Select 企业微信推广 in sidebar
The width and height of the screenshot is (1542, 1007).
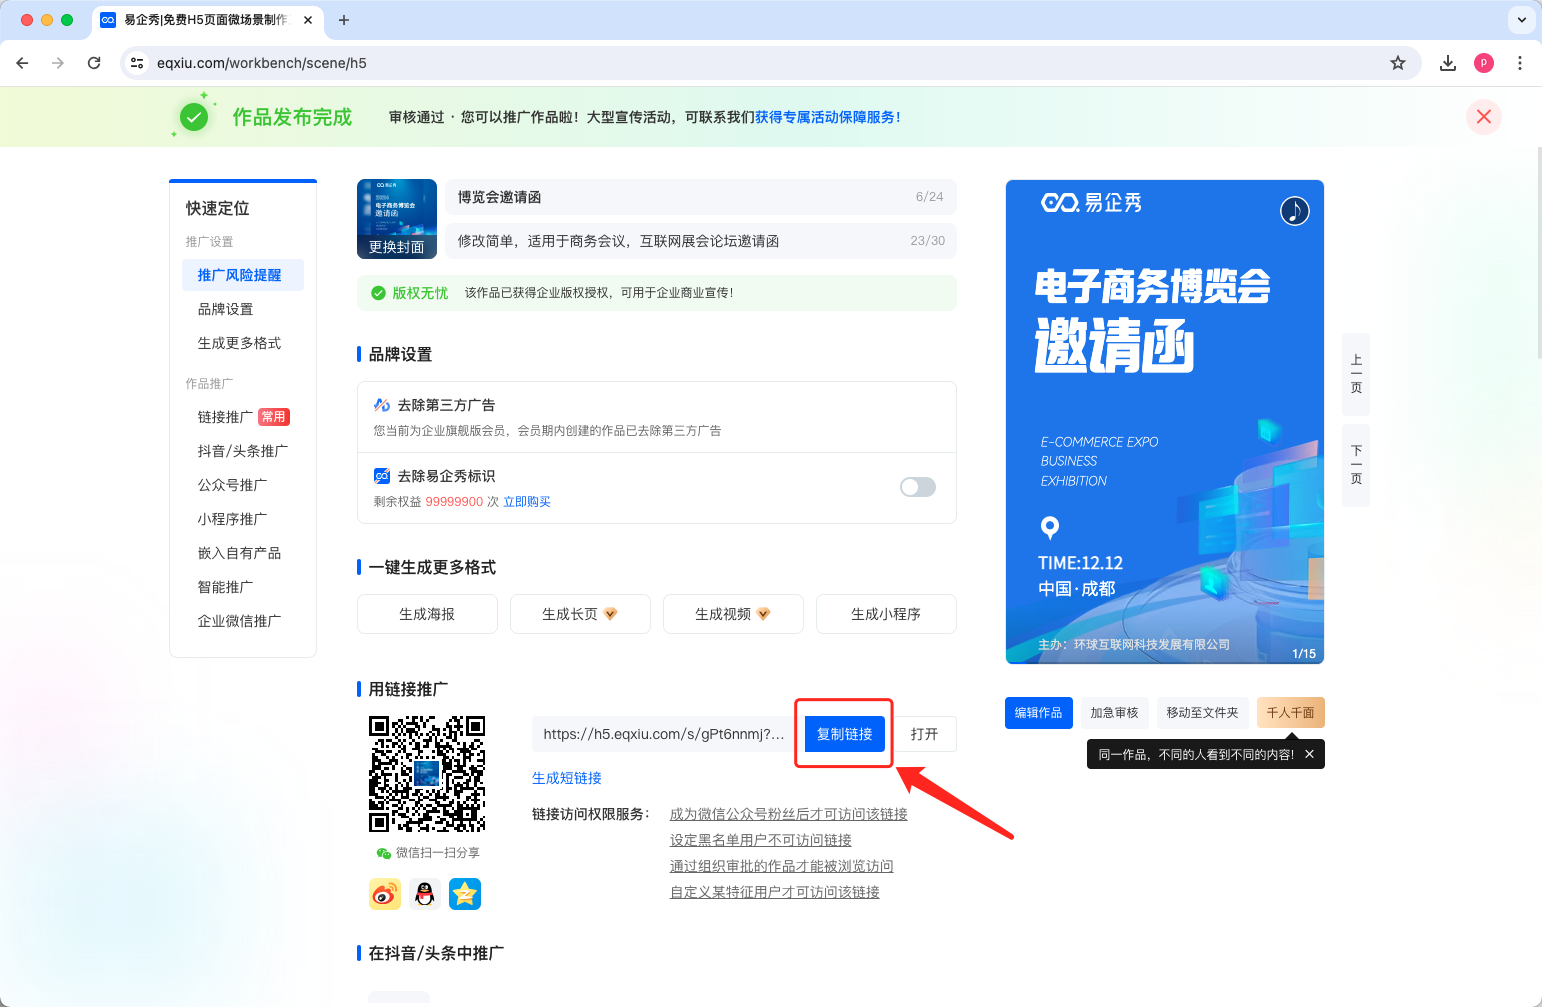(x=240, y=621)
